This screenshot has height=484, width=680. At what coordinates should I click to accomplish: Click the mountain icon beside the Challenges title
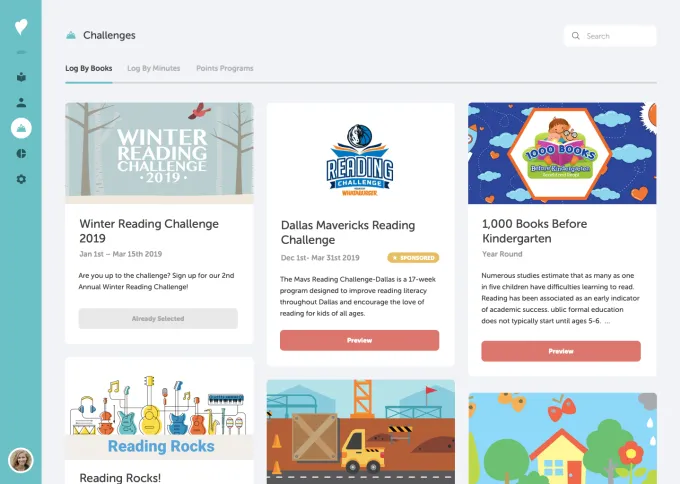71,35
